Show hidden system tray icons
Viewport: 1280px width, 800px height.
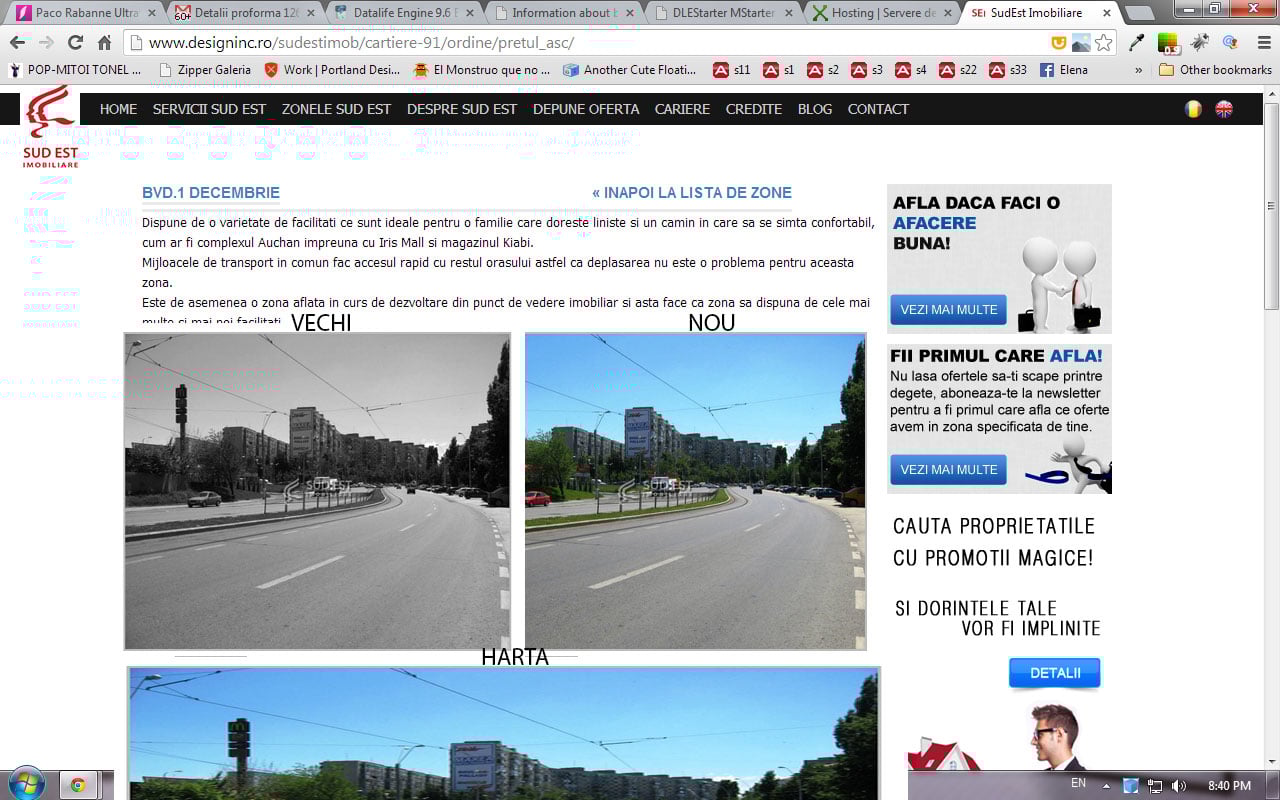point(1106,786)
